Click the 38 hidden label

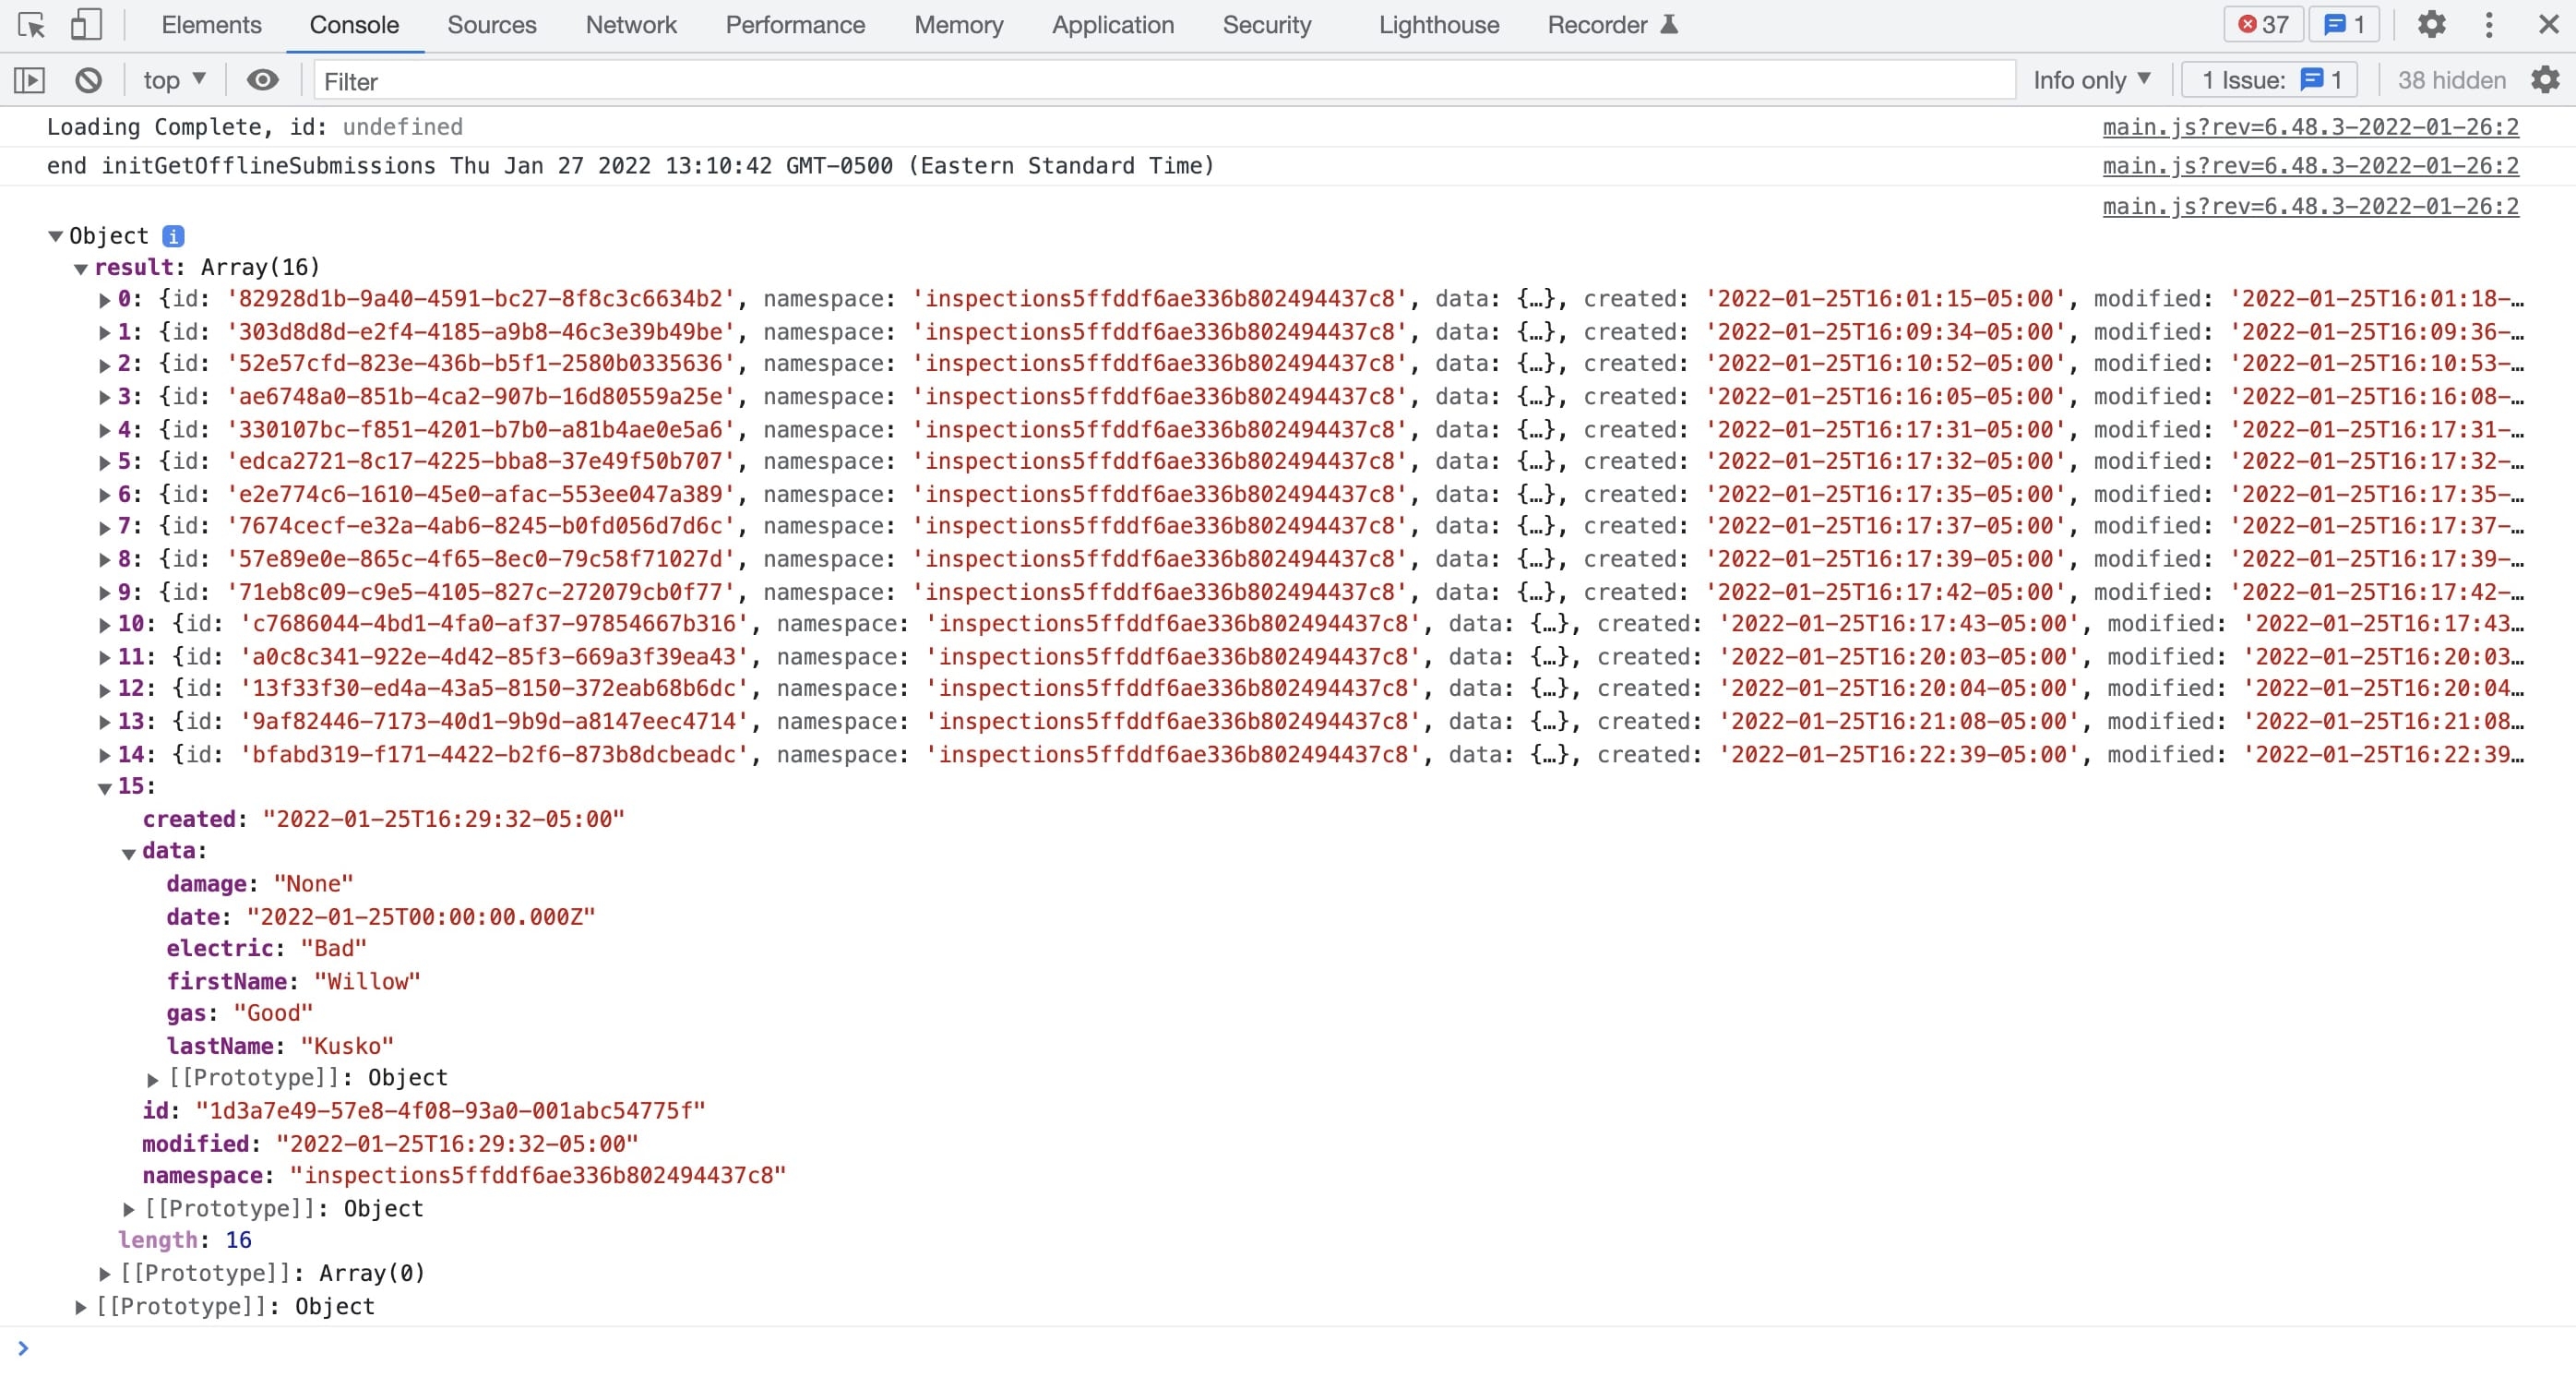[x=2451, y=80]
